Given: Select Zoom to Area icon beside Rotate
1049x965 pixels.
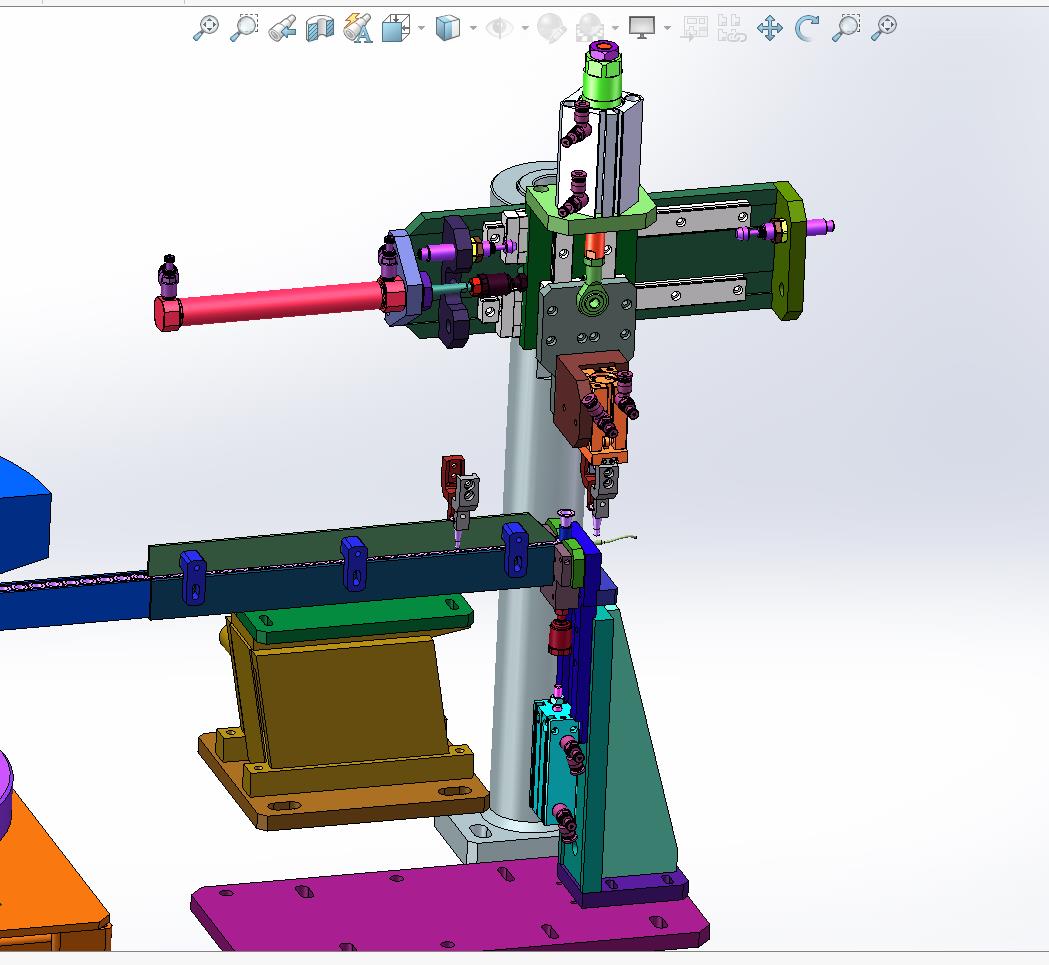Looking at the screenshot, I should (846, 28).
